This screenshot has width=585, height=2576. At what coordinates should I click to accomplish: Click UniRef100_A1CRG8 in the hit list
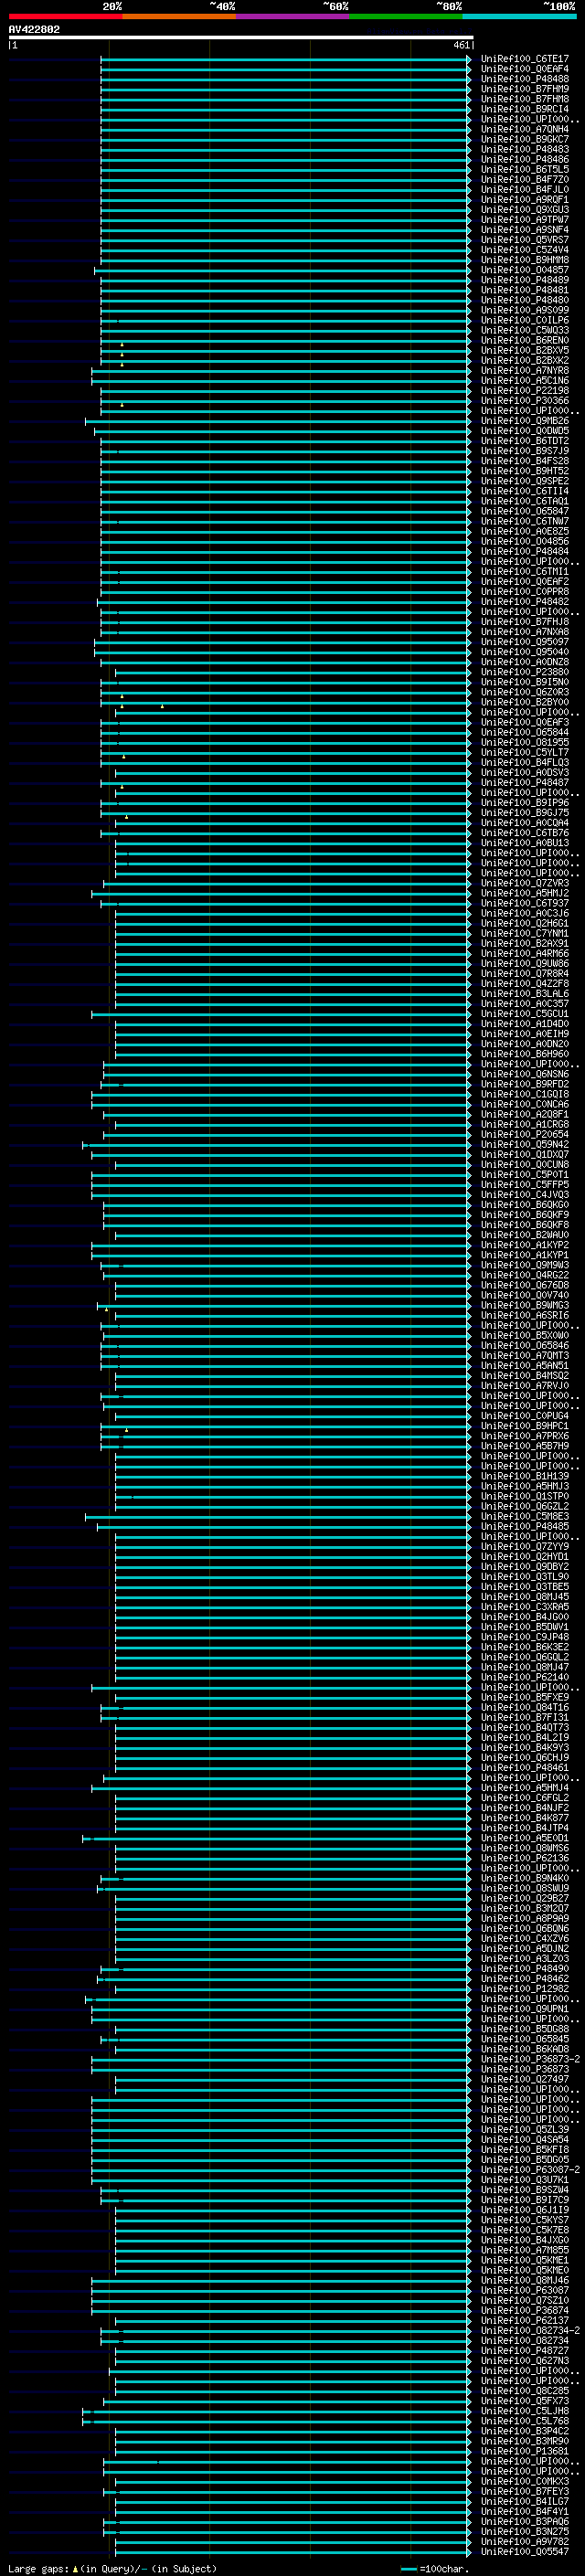coord(524,1124)
